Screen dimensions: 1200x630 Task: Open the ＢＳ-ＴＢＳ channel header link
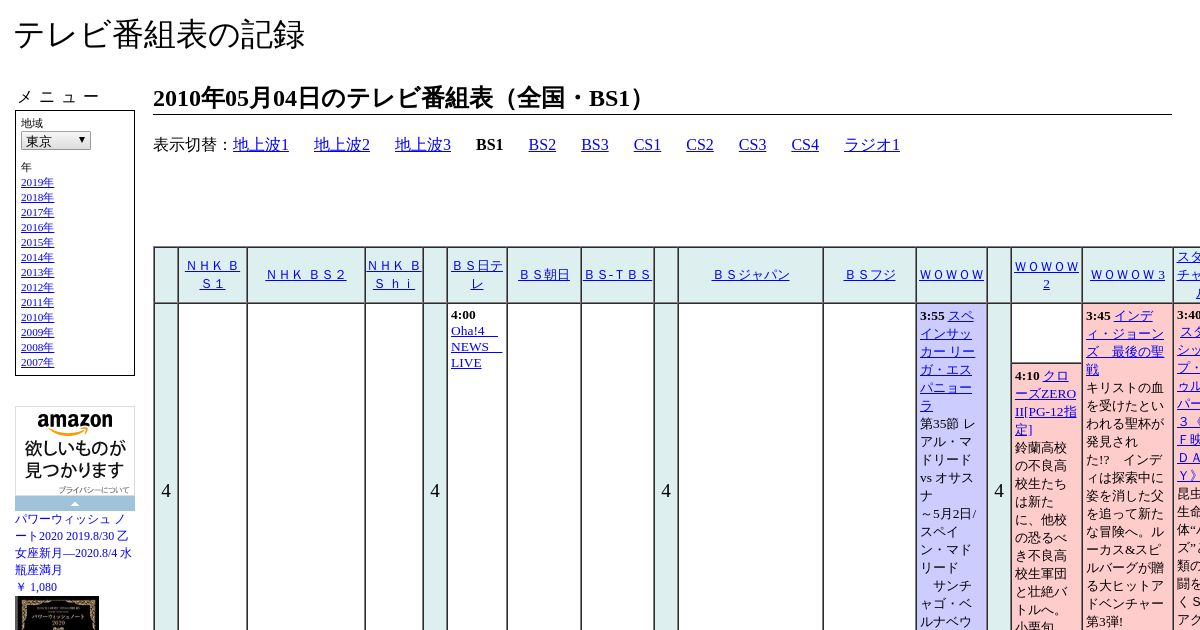coord(618,275)
